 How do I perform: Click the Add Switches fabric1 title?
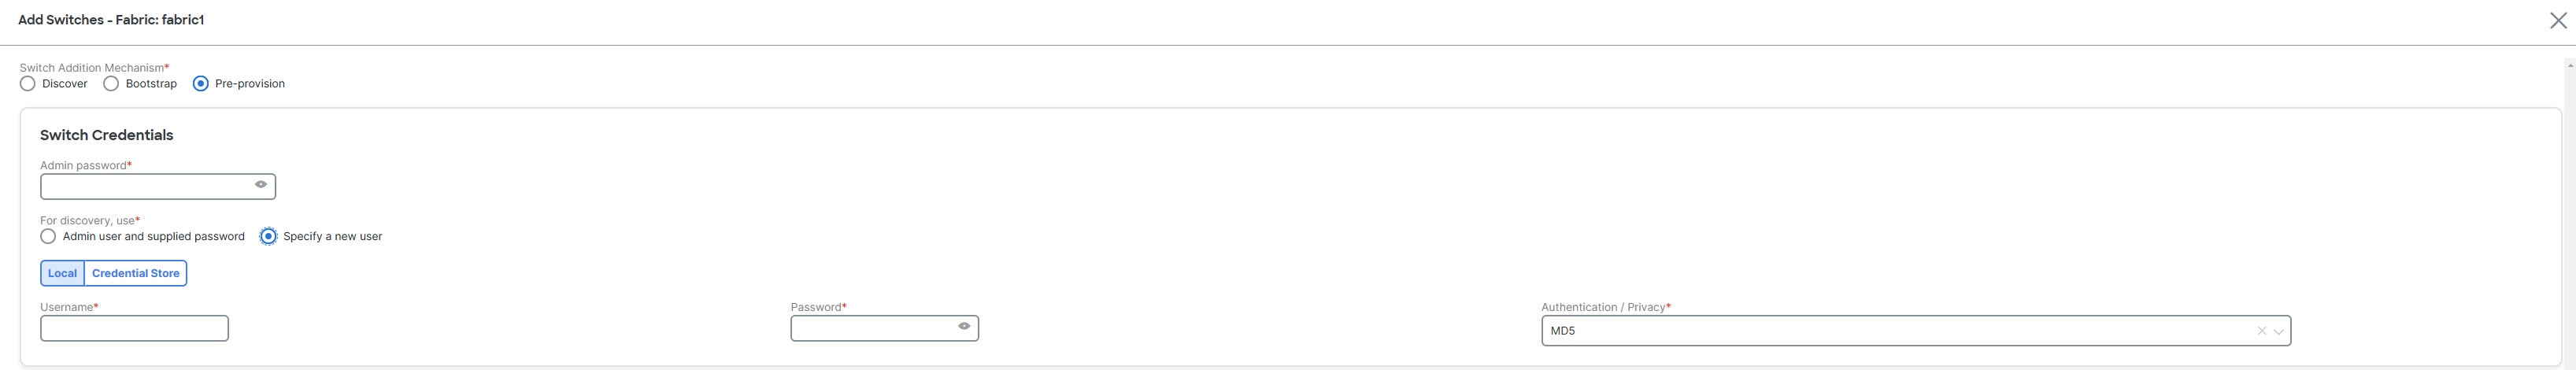(111, 20)
